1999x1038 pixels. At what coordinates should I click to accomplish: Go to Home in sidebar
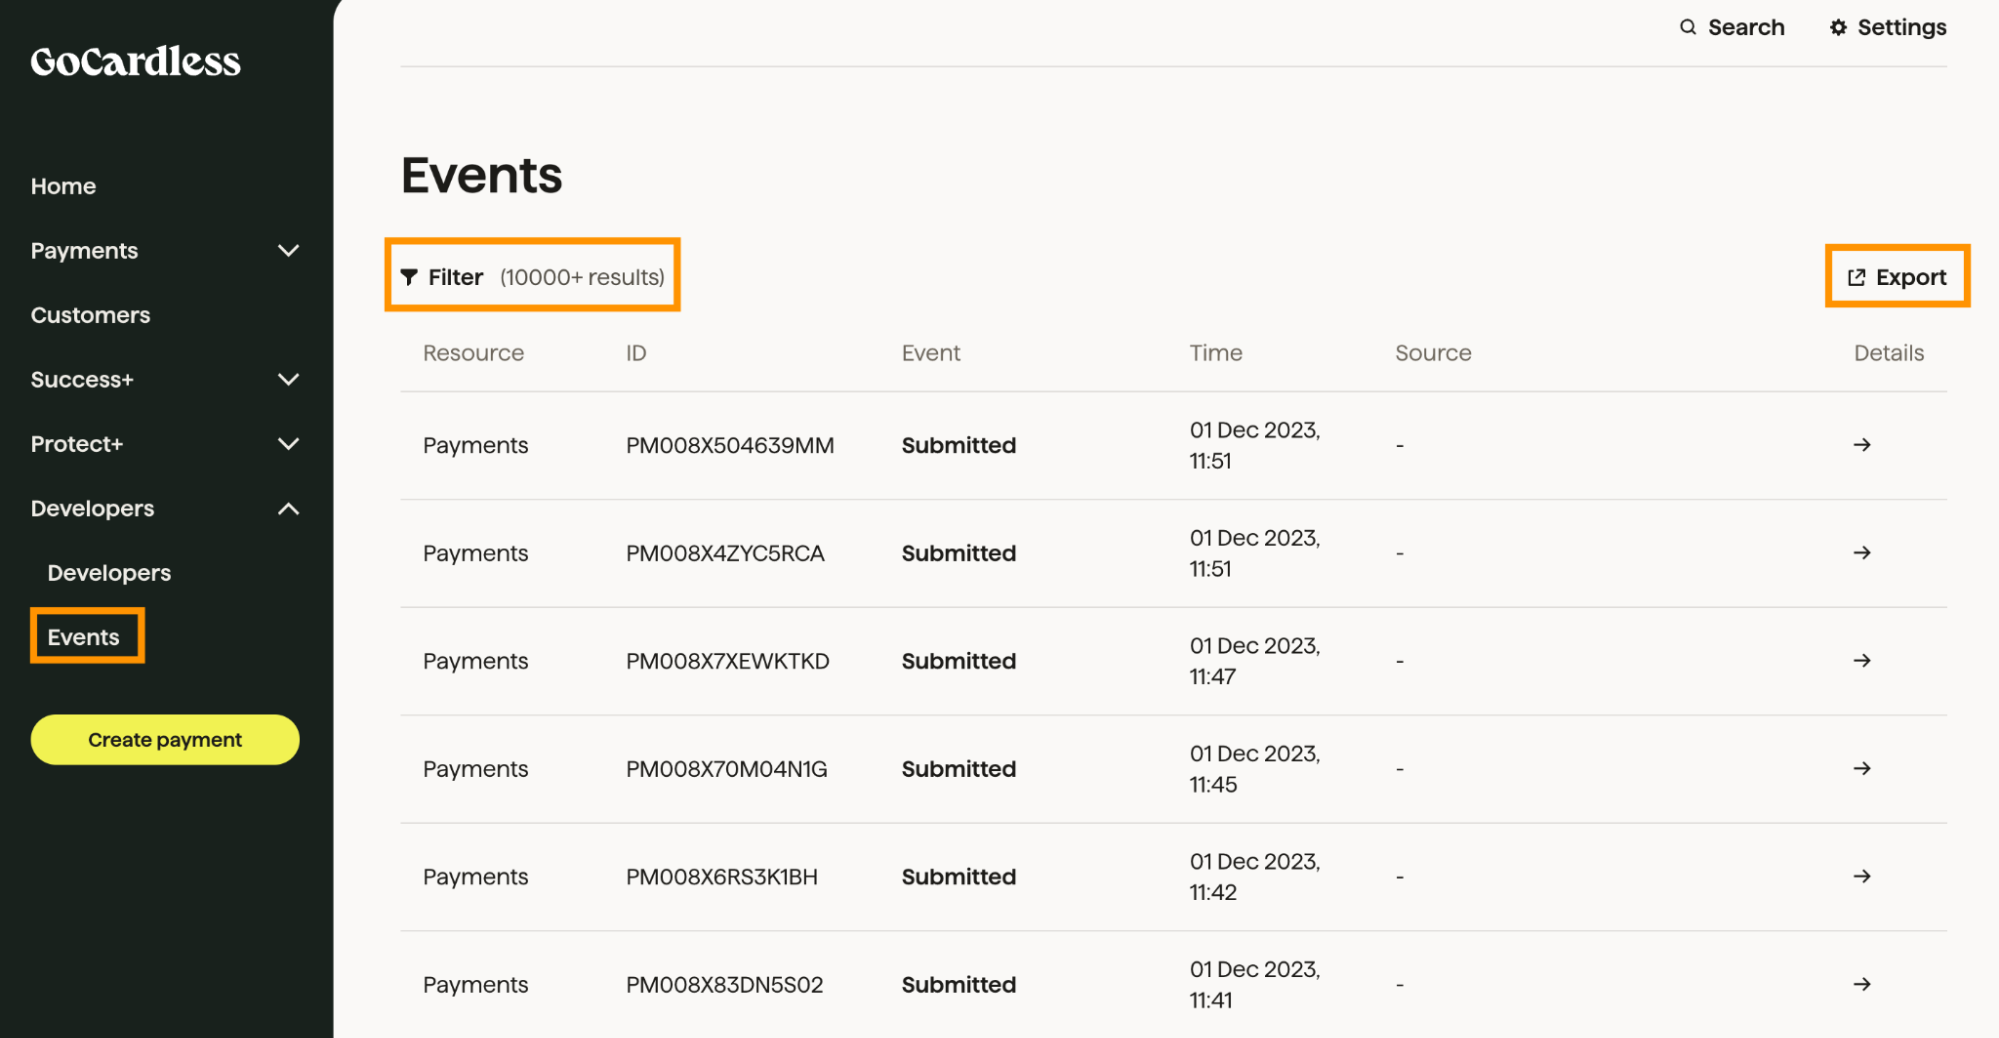coord(63,186)
